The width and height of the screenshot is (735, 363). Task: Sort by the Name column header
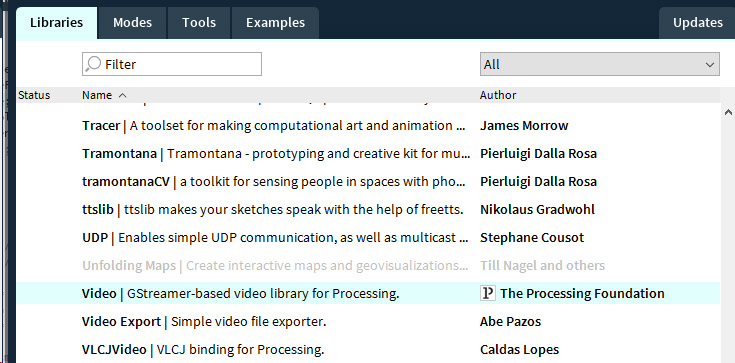click(x=97, y=95)
